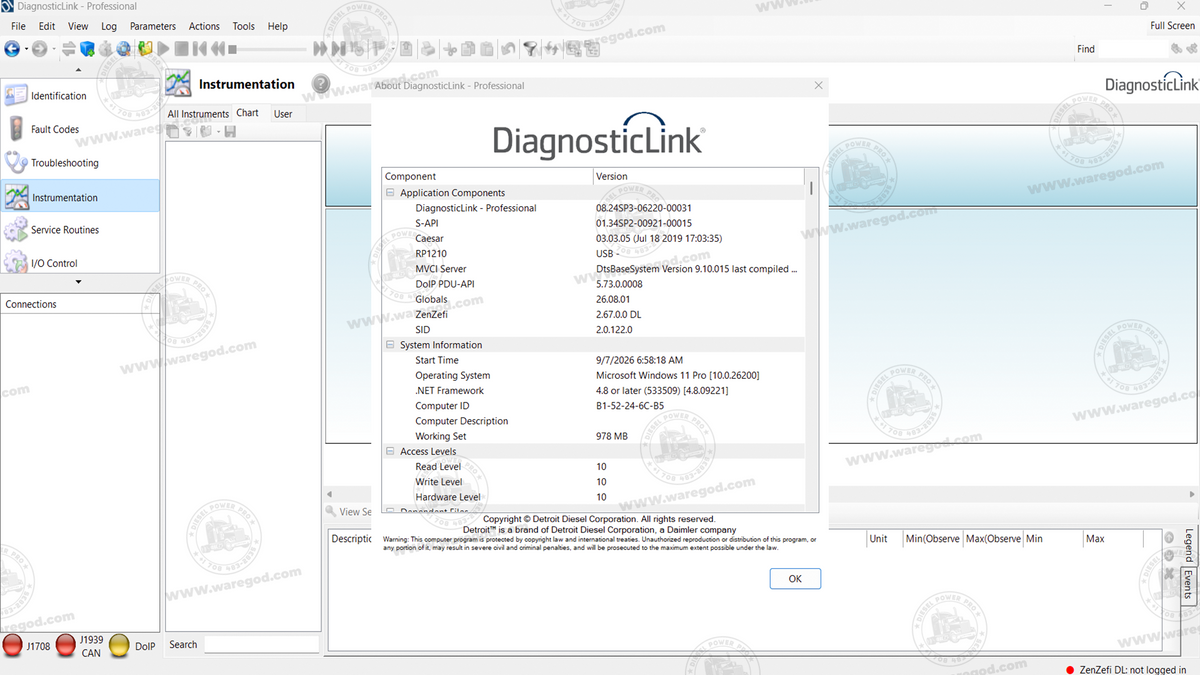Click the ZenZefi DL not logged in status
Screen dimensions: 1200x675
(1124, 669)
